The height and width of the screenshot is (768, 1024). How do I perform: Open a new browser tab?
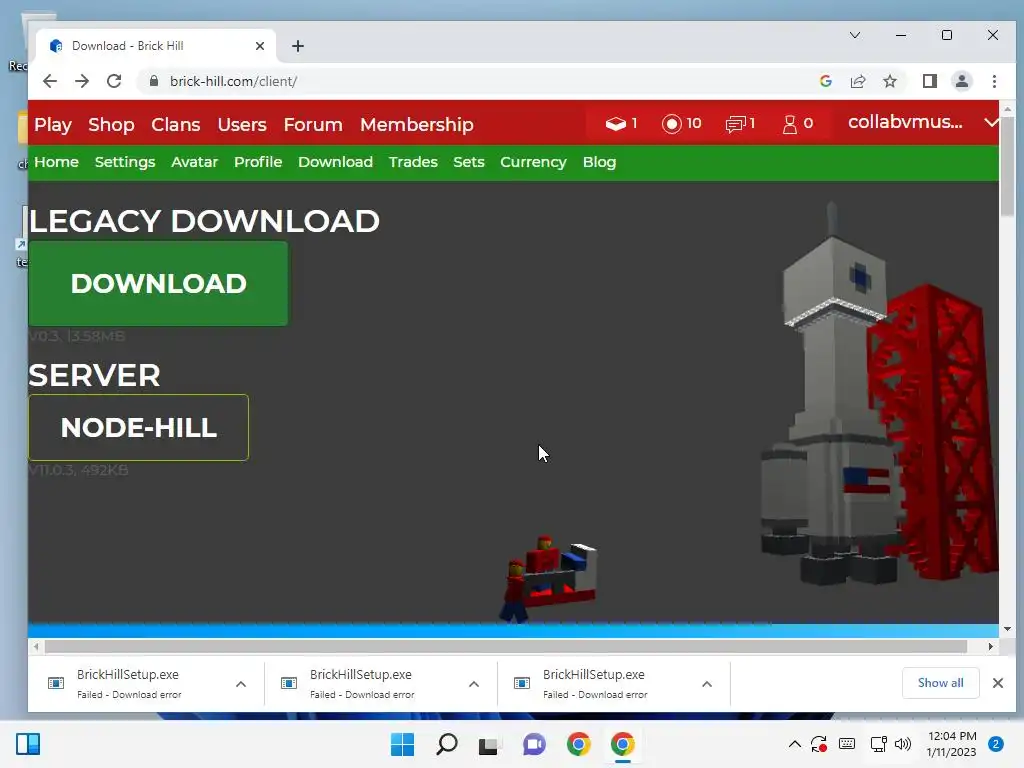point(298,46)
